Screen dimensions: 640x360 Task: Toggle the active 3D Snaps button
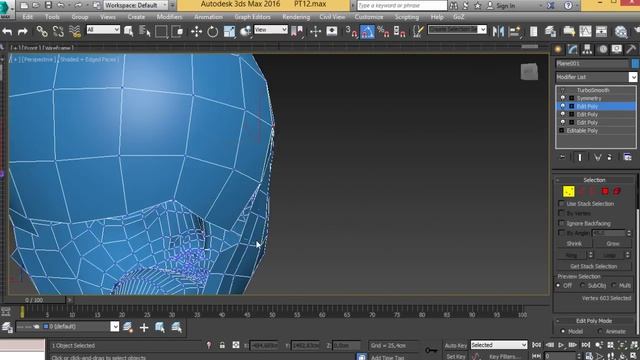[x=351, y=31]
